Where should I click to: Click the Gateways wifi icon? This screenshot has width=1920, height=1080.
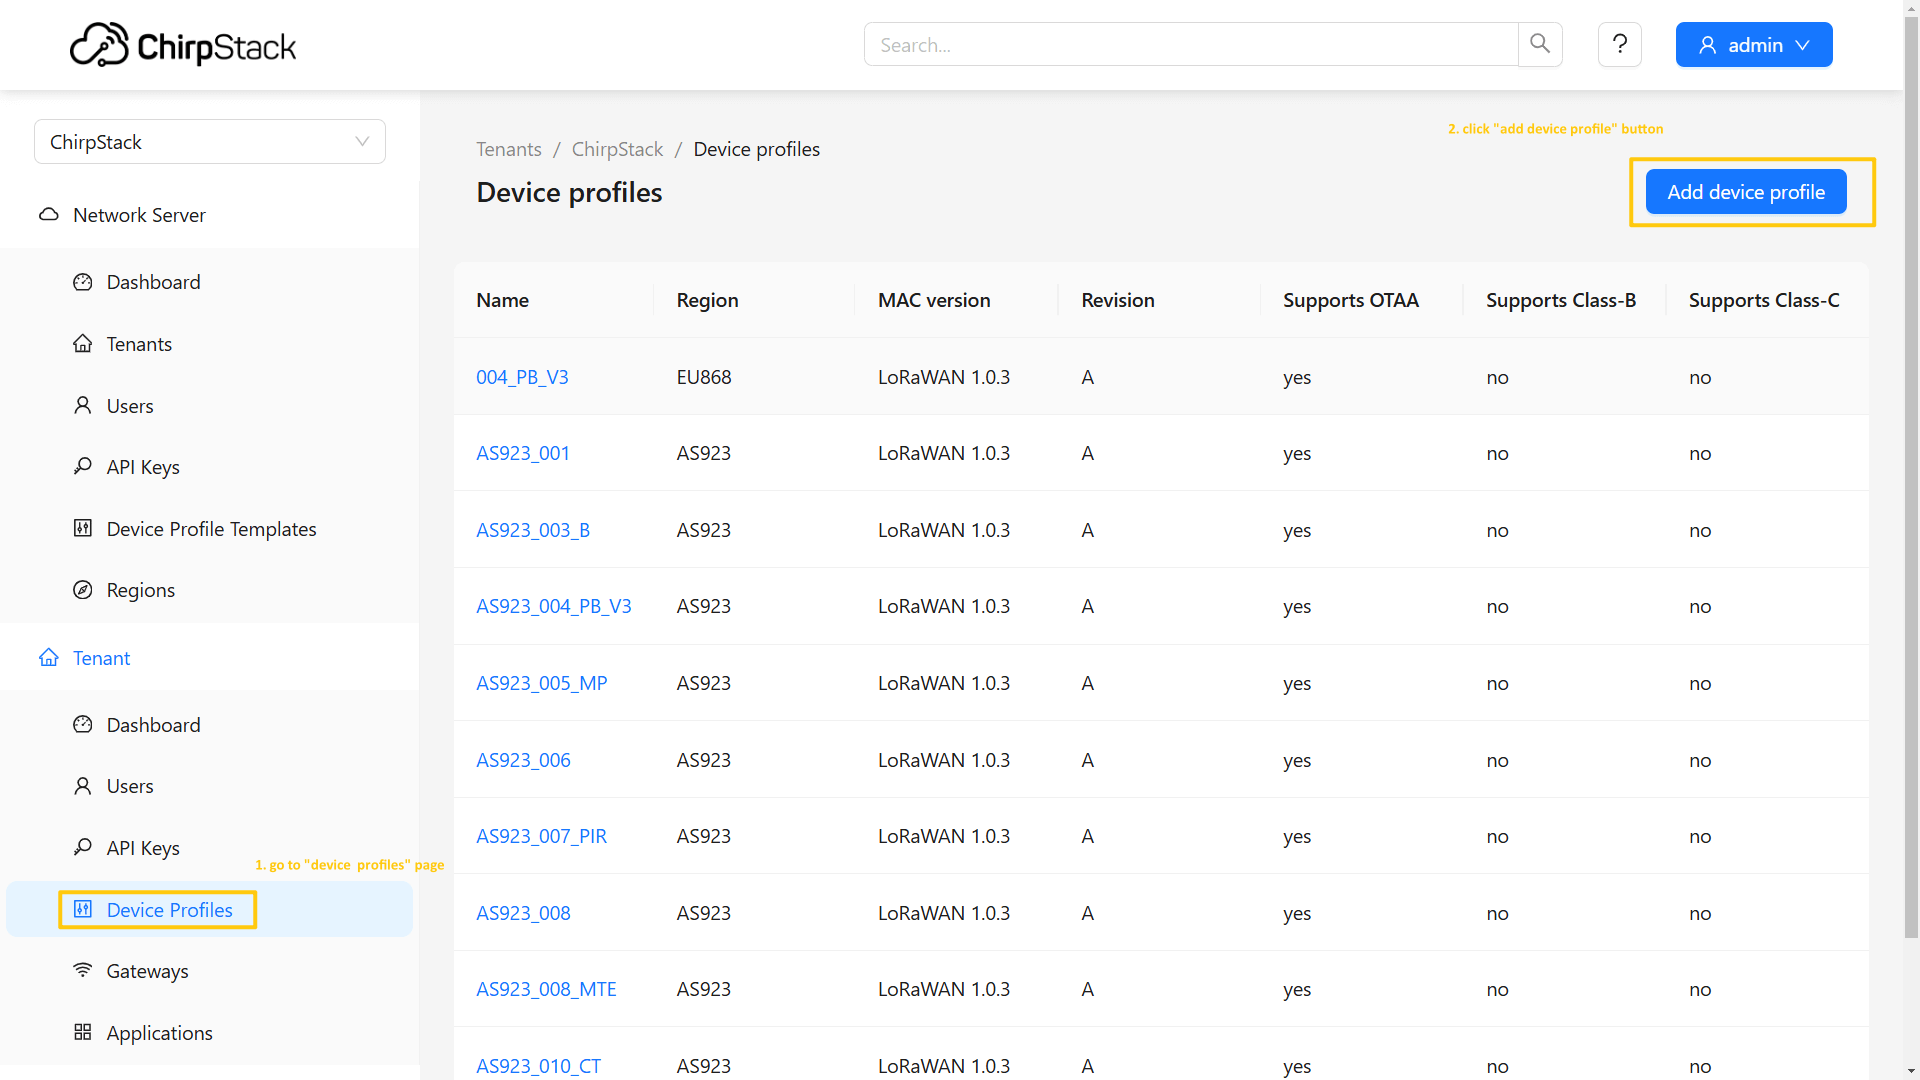(83, 970)
